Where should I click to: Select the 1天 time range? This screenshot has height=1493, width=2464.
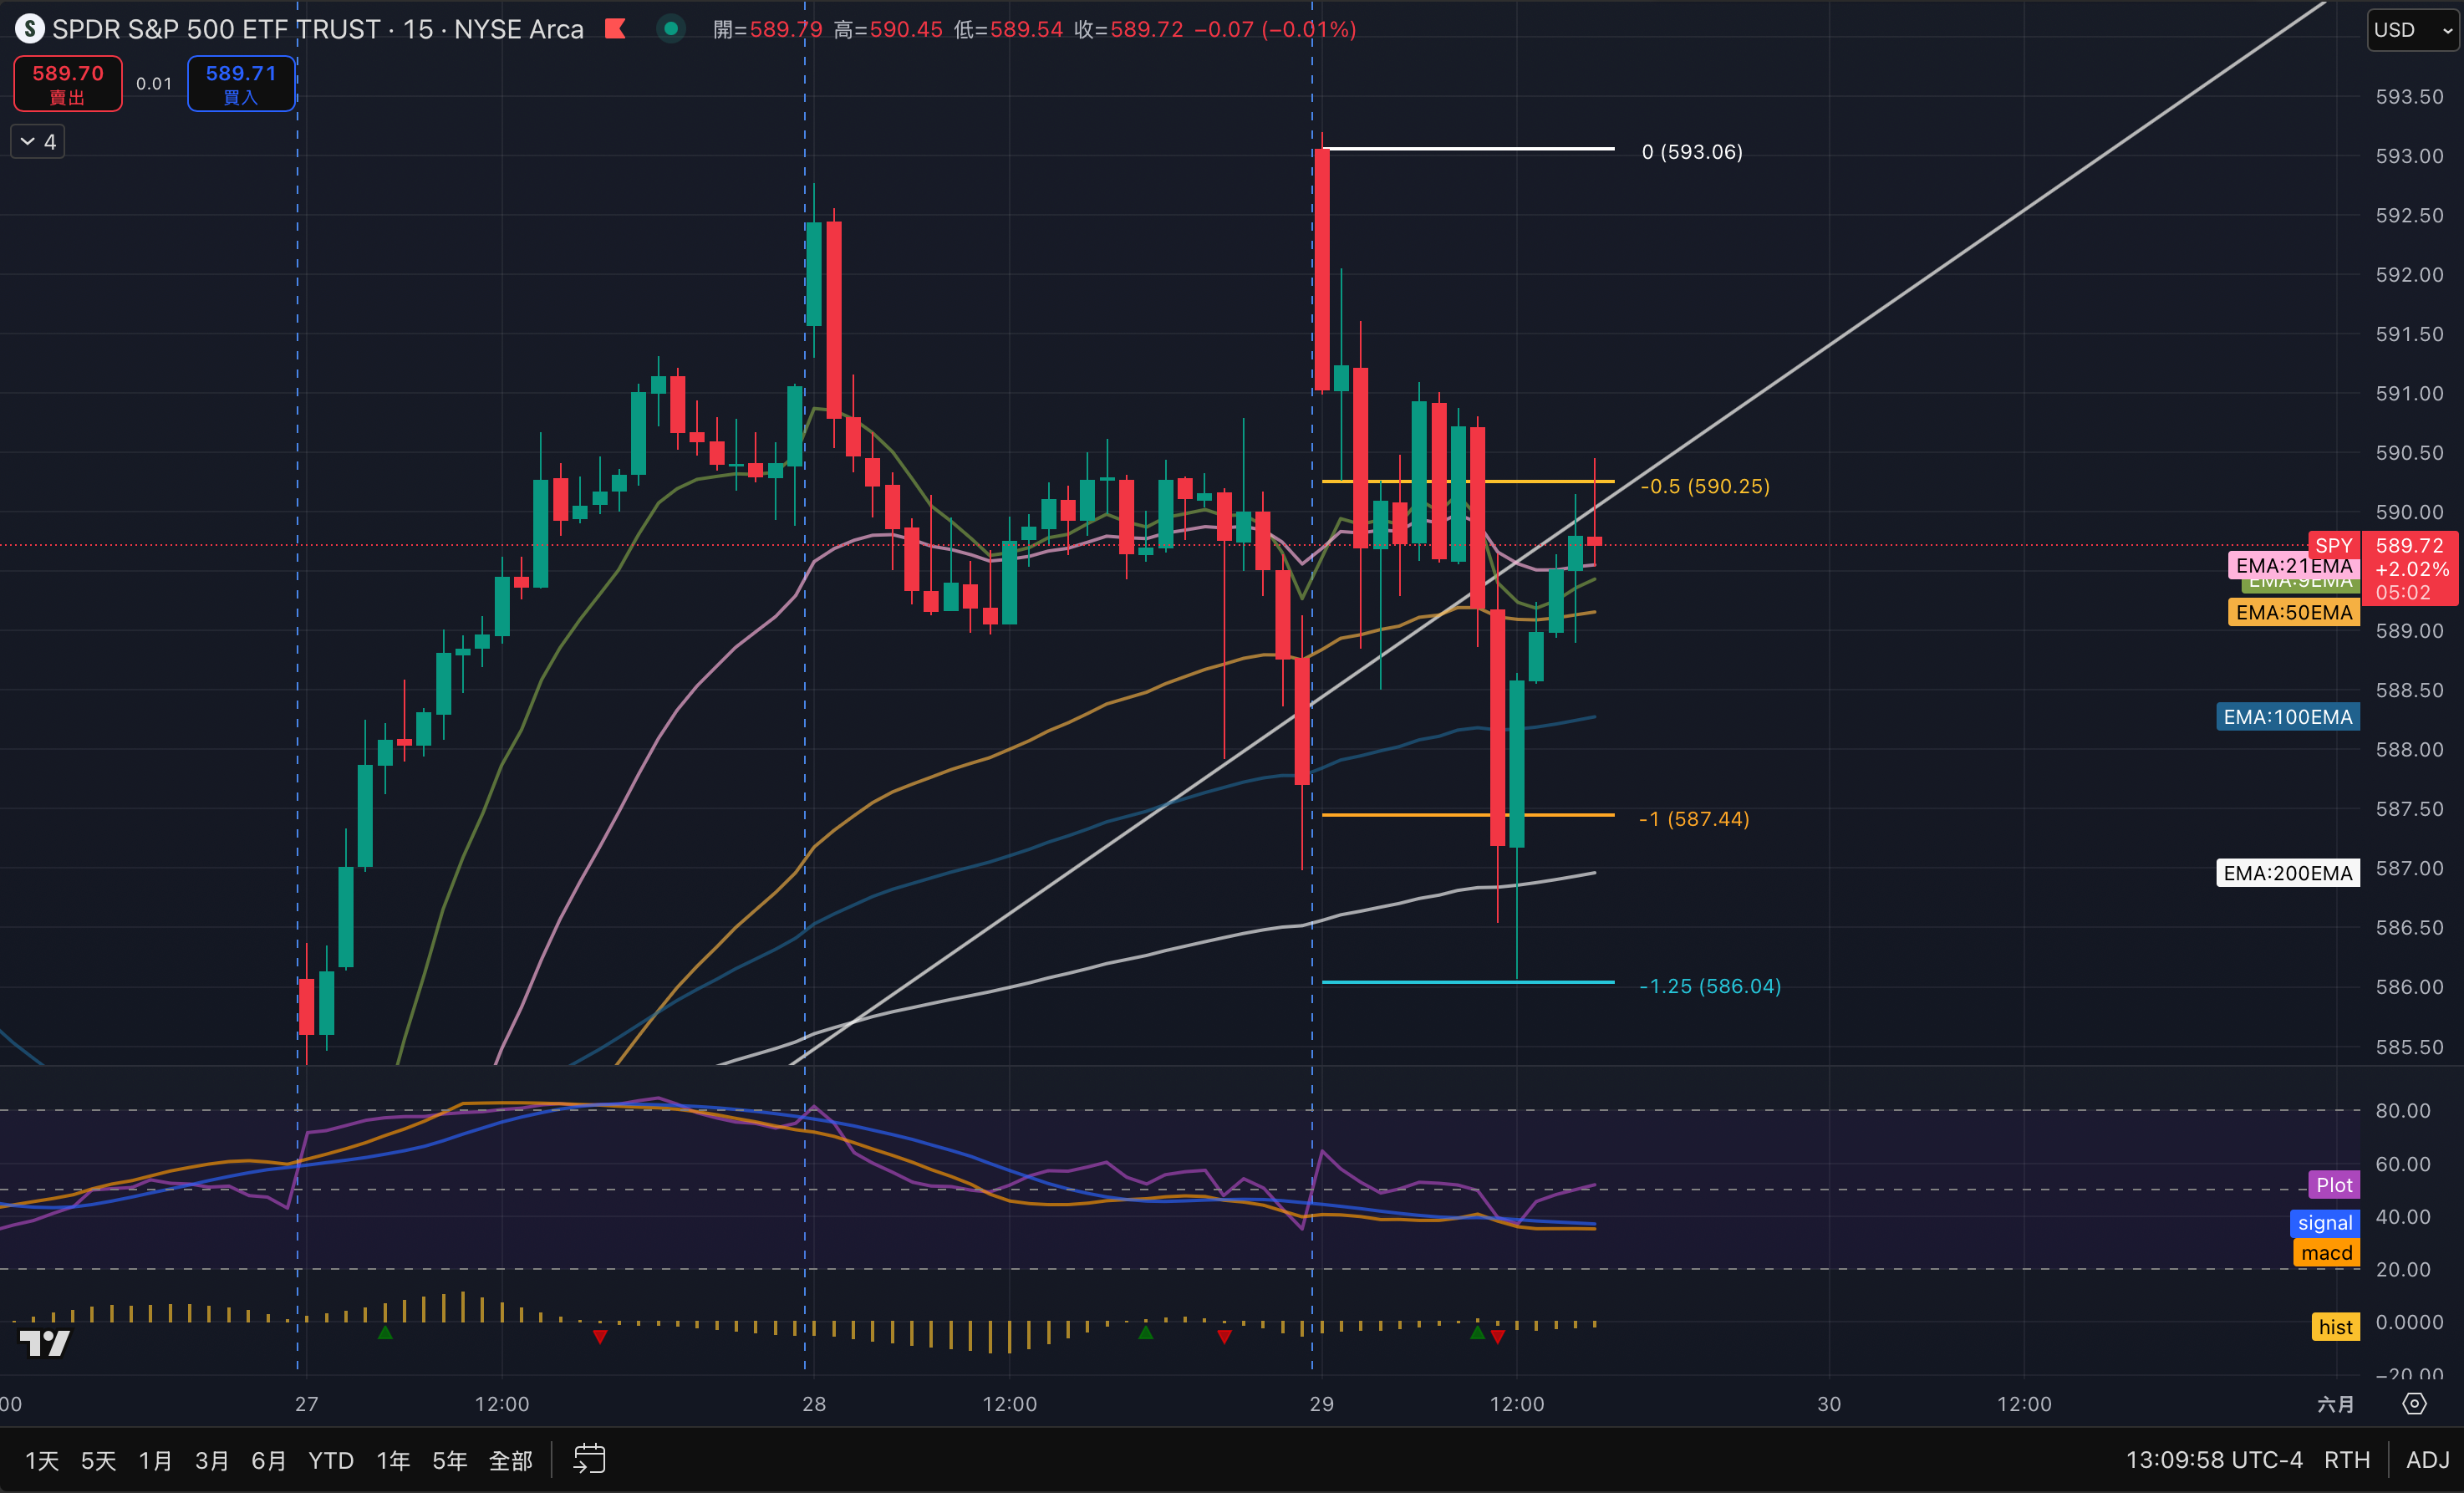(42, 1460)
